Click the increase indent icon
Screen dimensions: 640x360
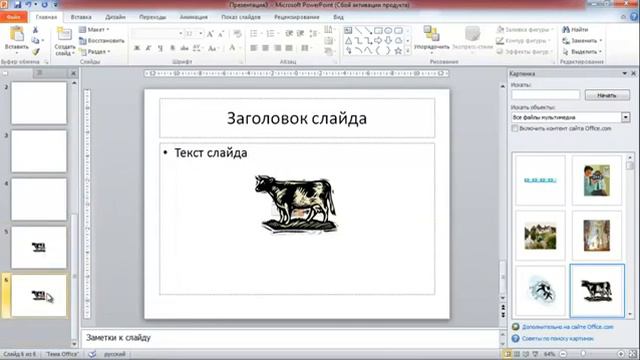click(300, 33)
